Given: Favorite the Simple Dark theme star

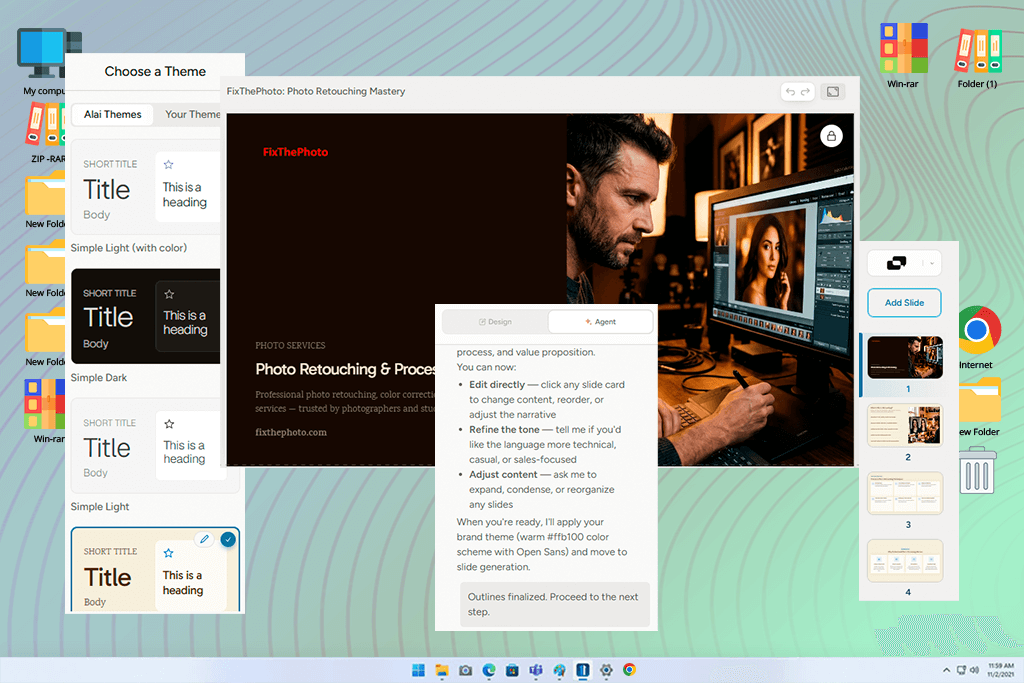Looking at the screenshot, I should (x=169, y=294).
